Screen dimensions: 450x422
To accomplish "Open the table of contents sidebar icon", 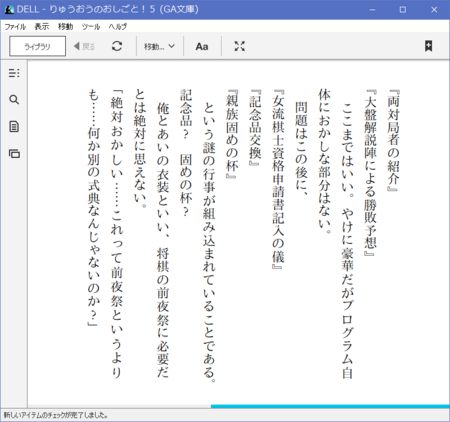I will pos(14,73).
